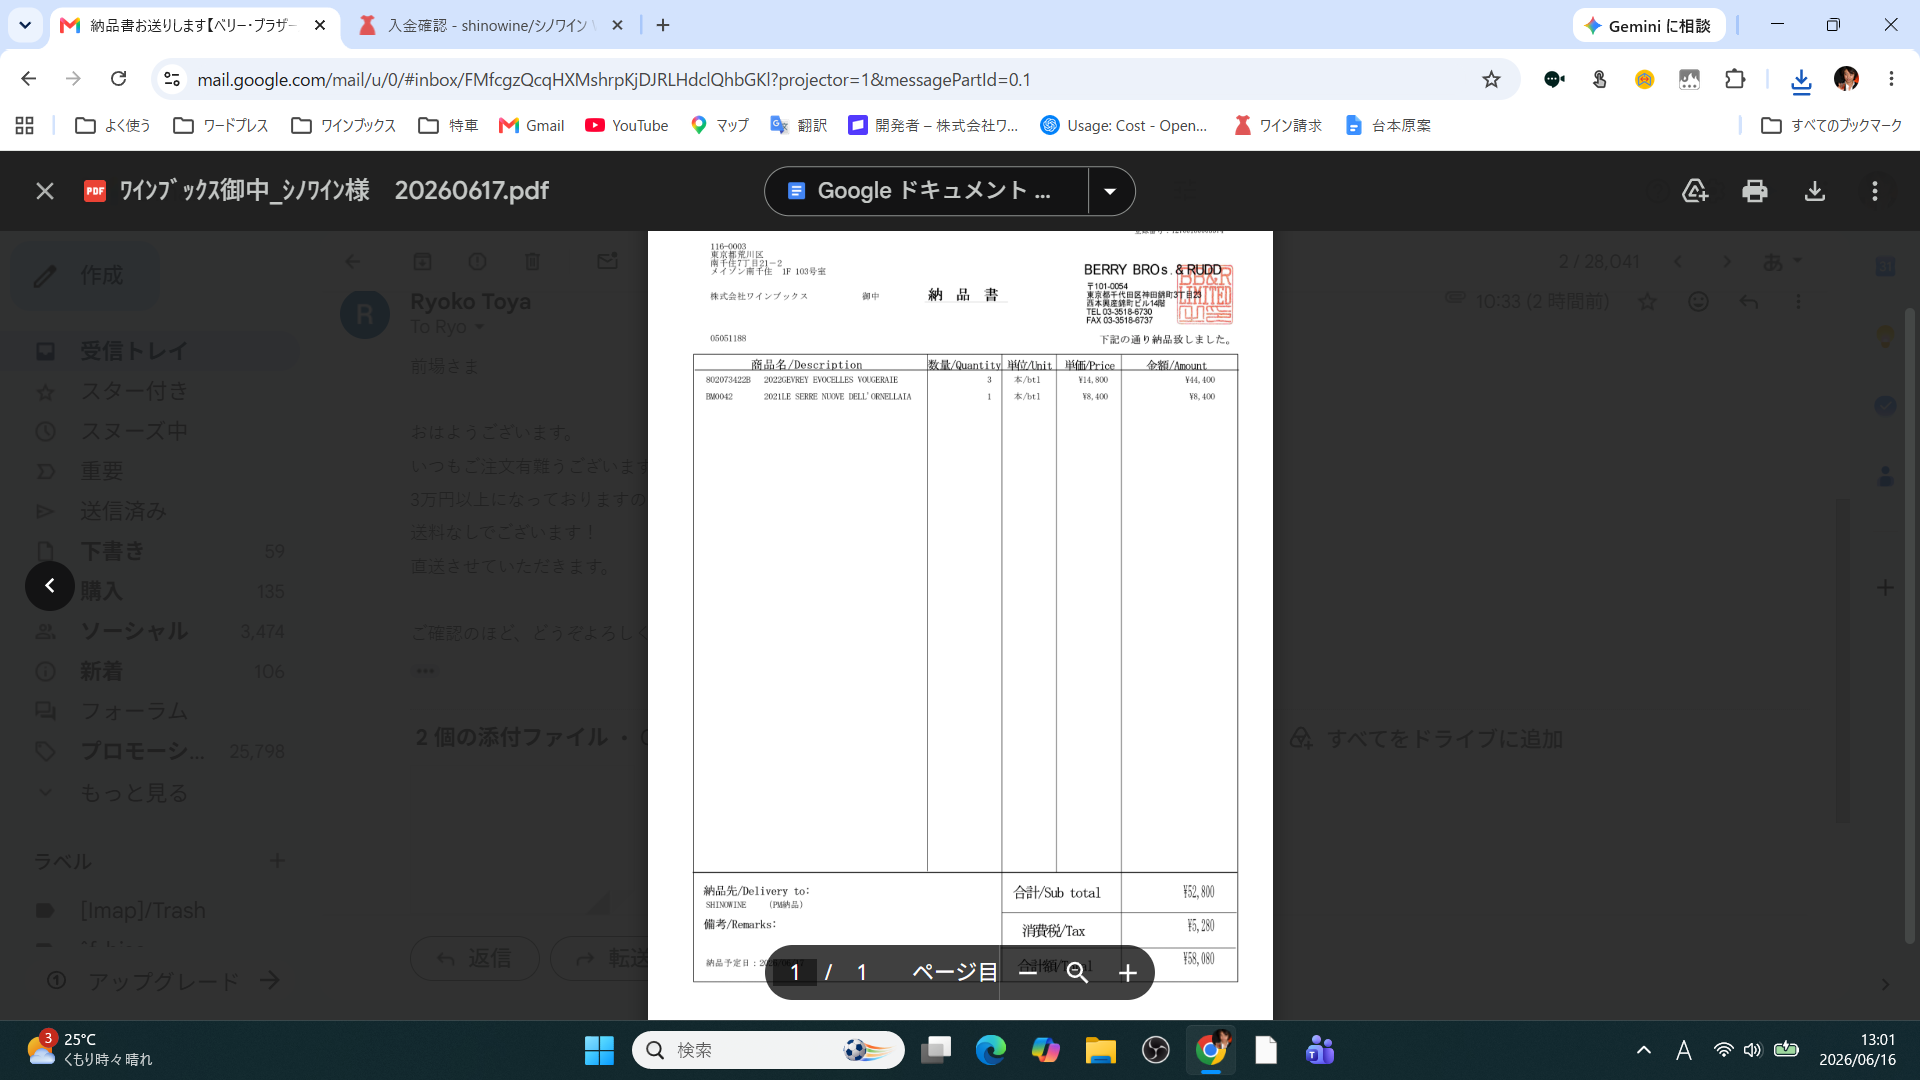Open the Gemini に相談 button
The height and width of the screenshot is (1080, 1920).
[1648, 25]
